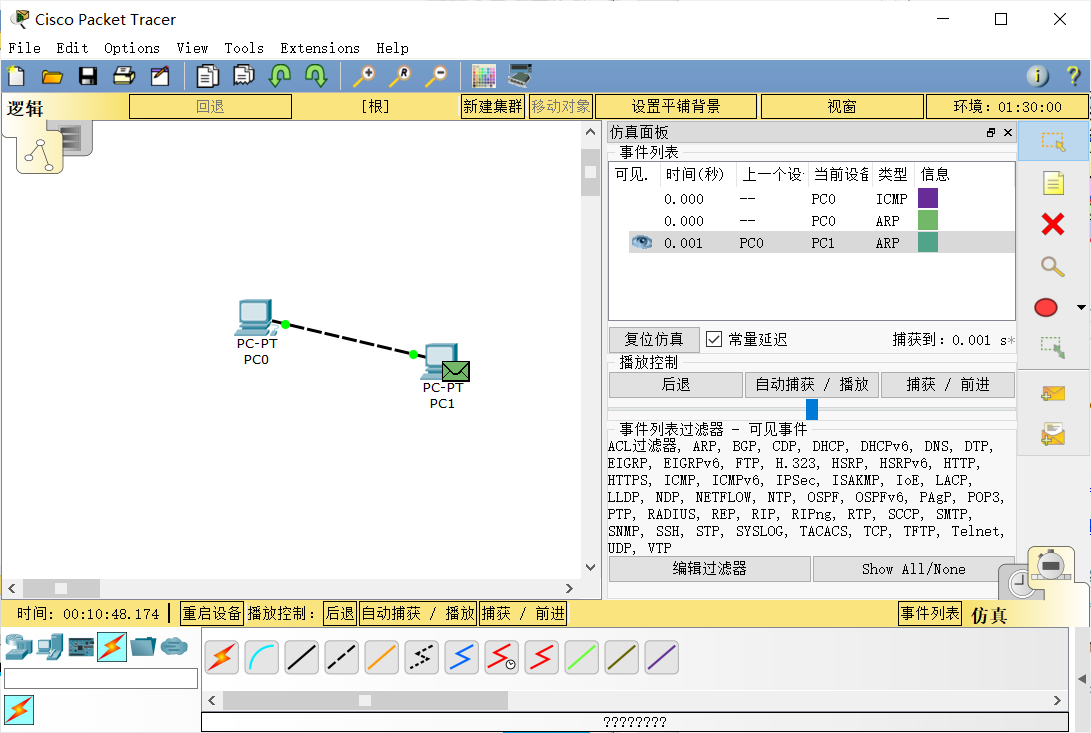Open the File menu
Screen dimensions: 1091x733
pyautogui.click(x=24, y=48)
